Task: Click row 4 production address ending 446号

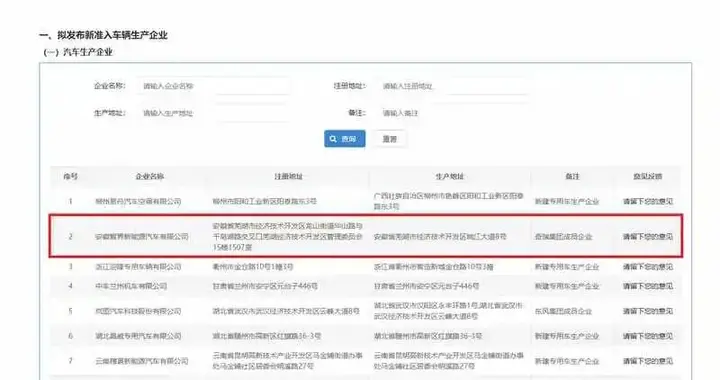Action: [426, 286]
